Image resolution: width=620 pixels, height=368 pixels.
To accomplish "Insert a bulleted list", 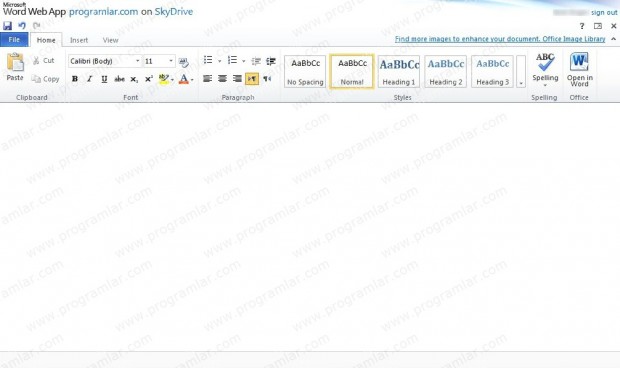I will 208,60.
